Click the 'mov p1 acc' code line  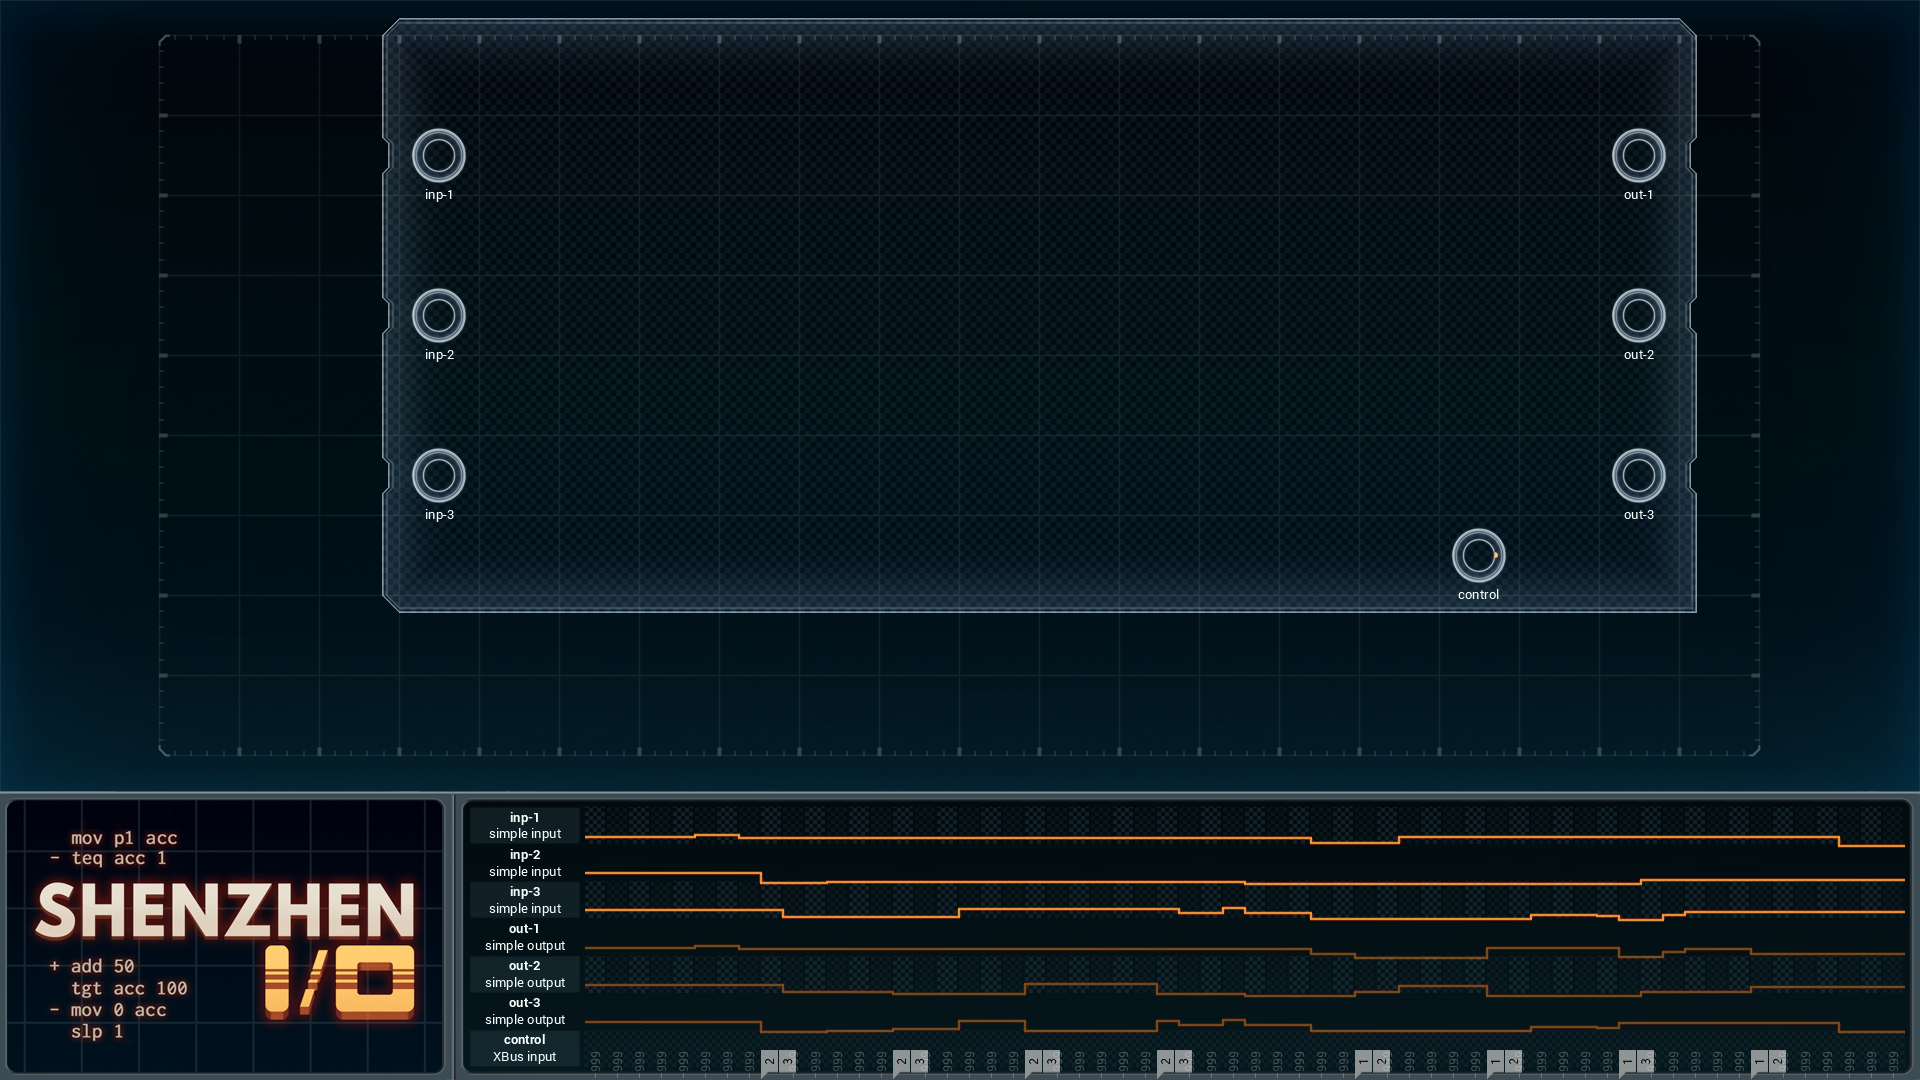[124, 838]
